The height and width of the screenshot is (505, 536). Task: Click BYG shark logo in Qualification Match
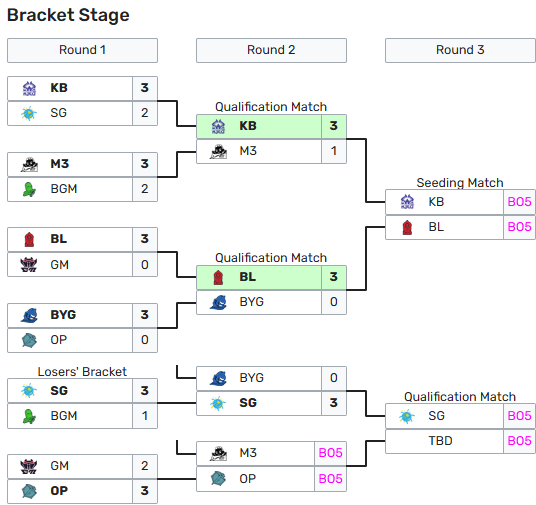[218, 303]
